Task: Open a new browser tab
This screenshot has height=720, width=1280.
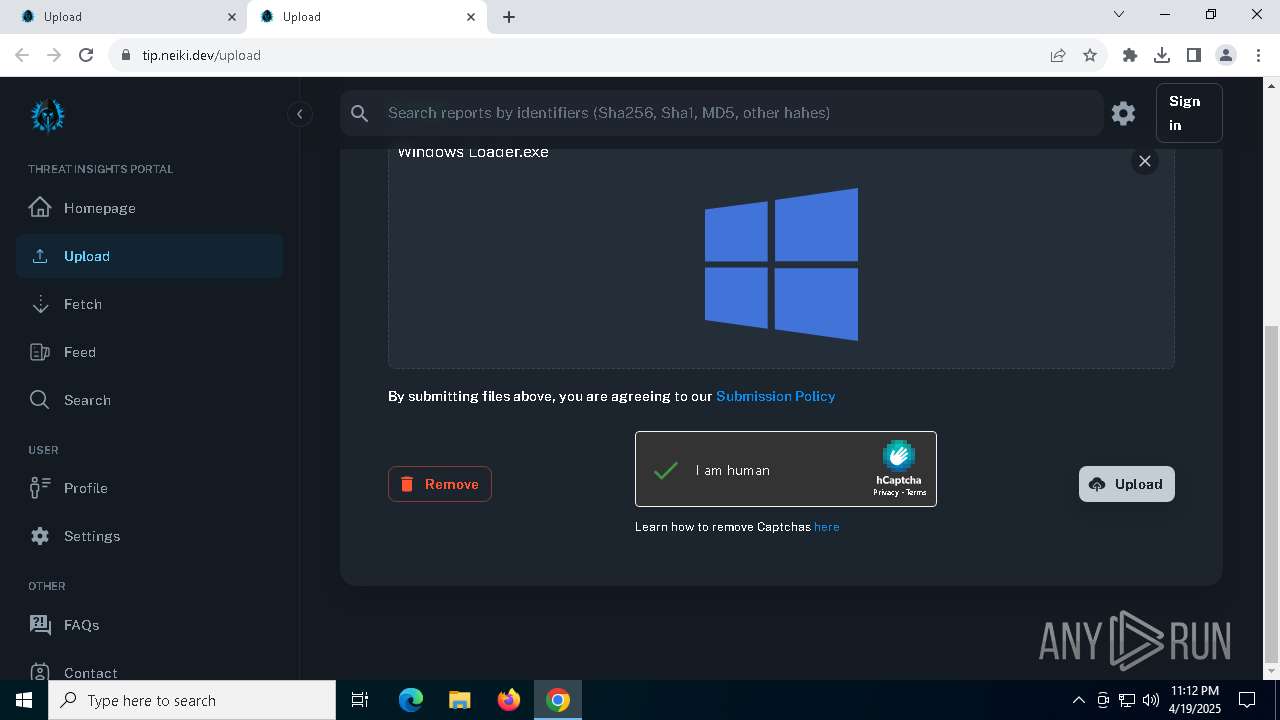Action: 509,17
